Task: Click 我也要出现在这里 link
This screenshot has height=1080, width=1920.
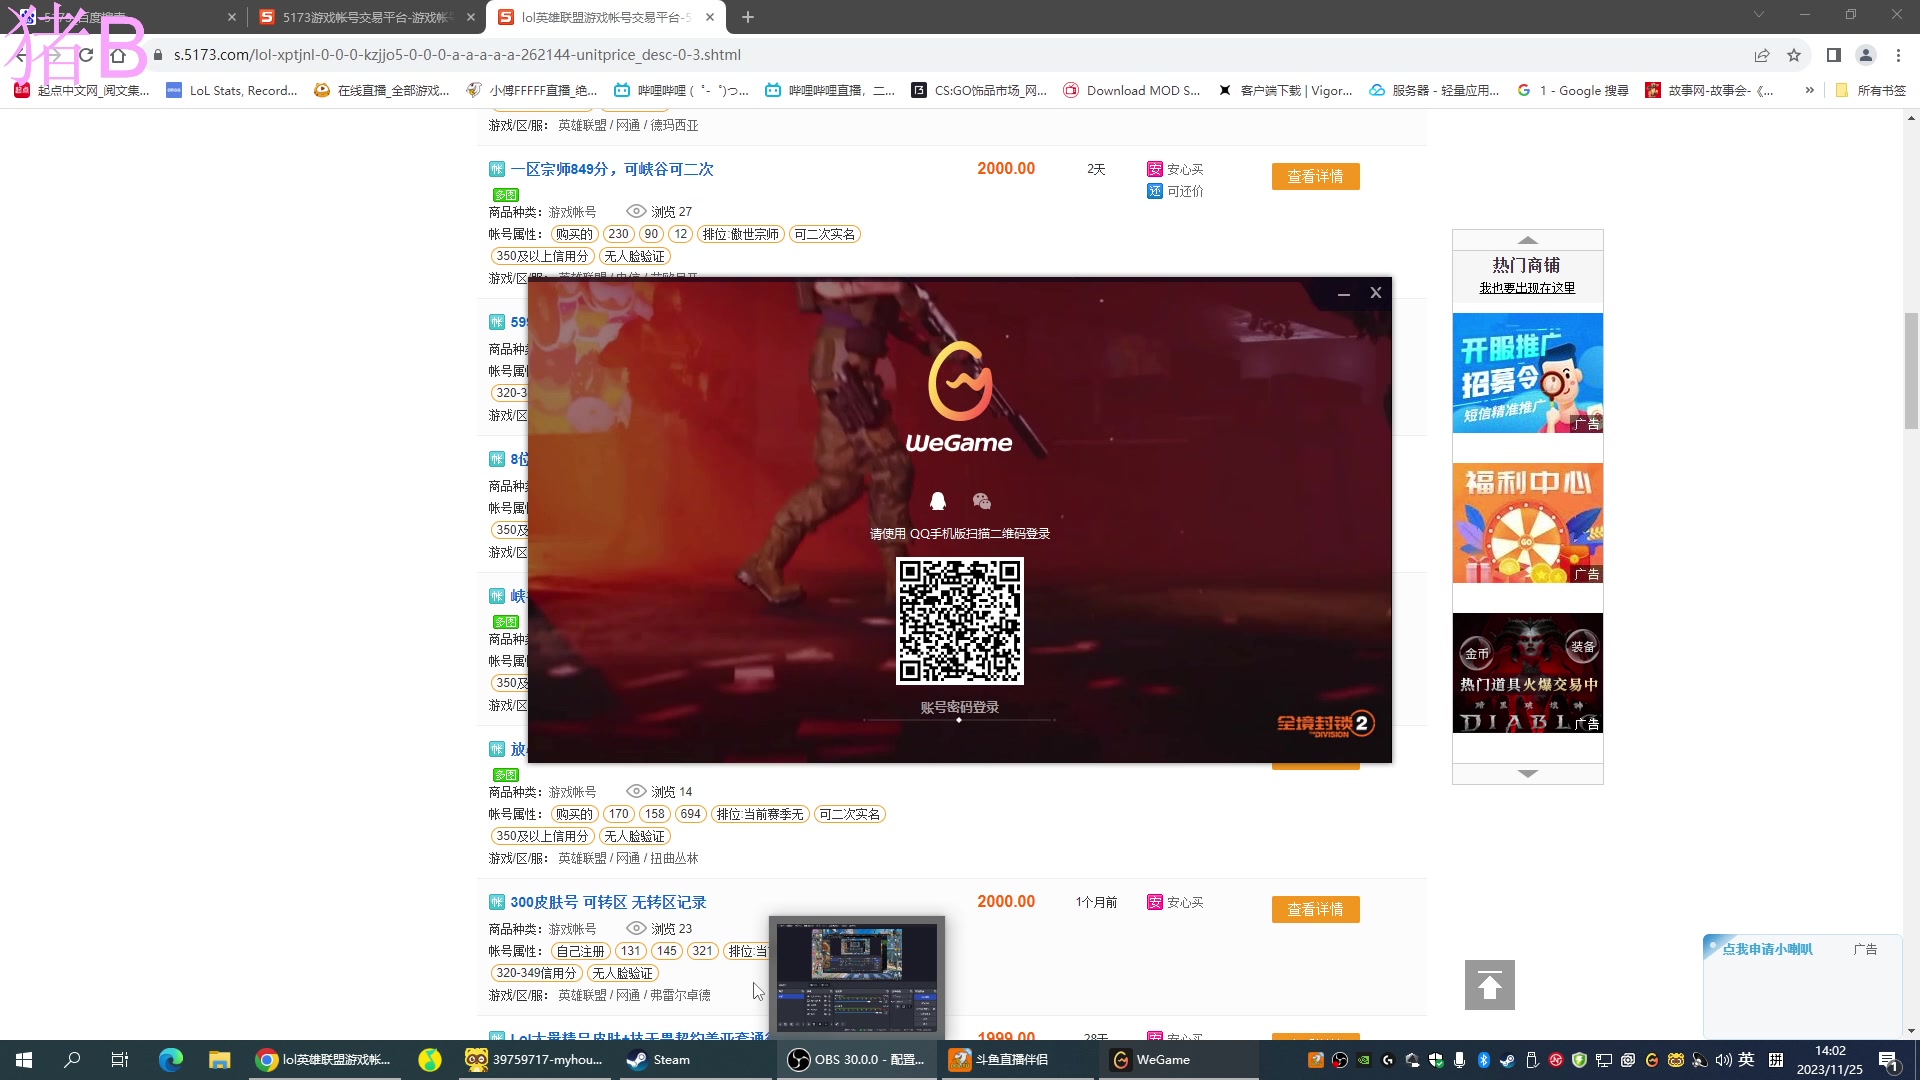Action: [x=1527, y=288]
